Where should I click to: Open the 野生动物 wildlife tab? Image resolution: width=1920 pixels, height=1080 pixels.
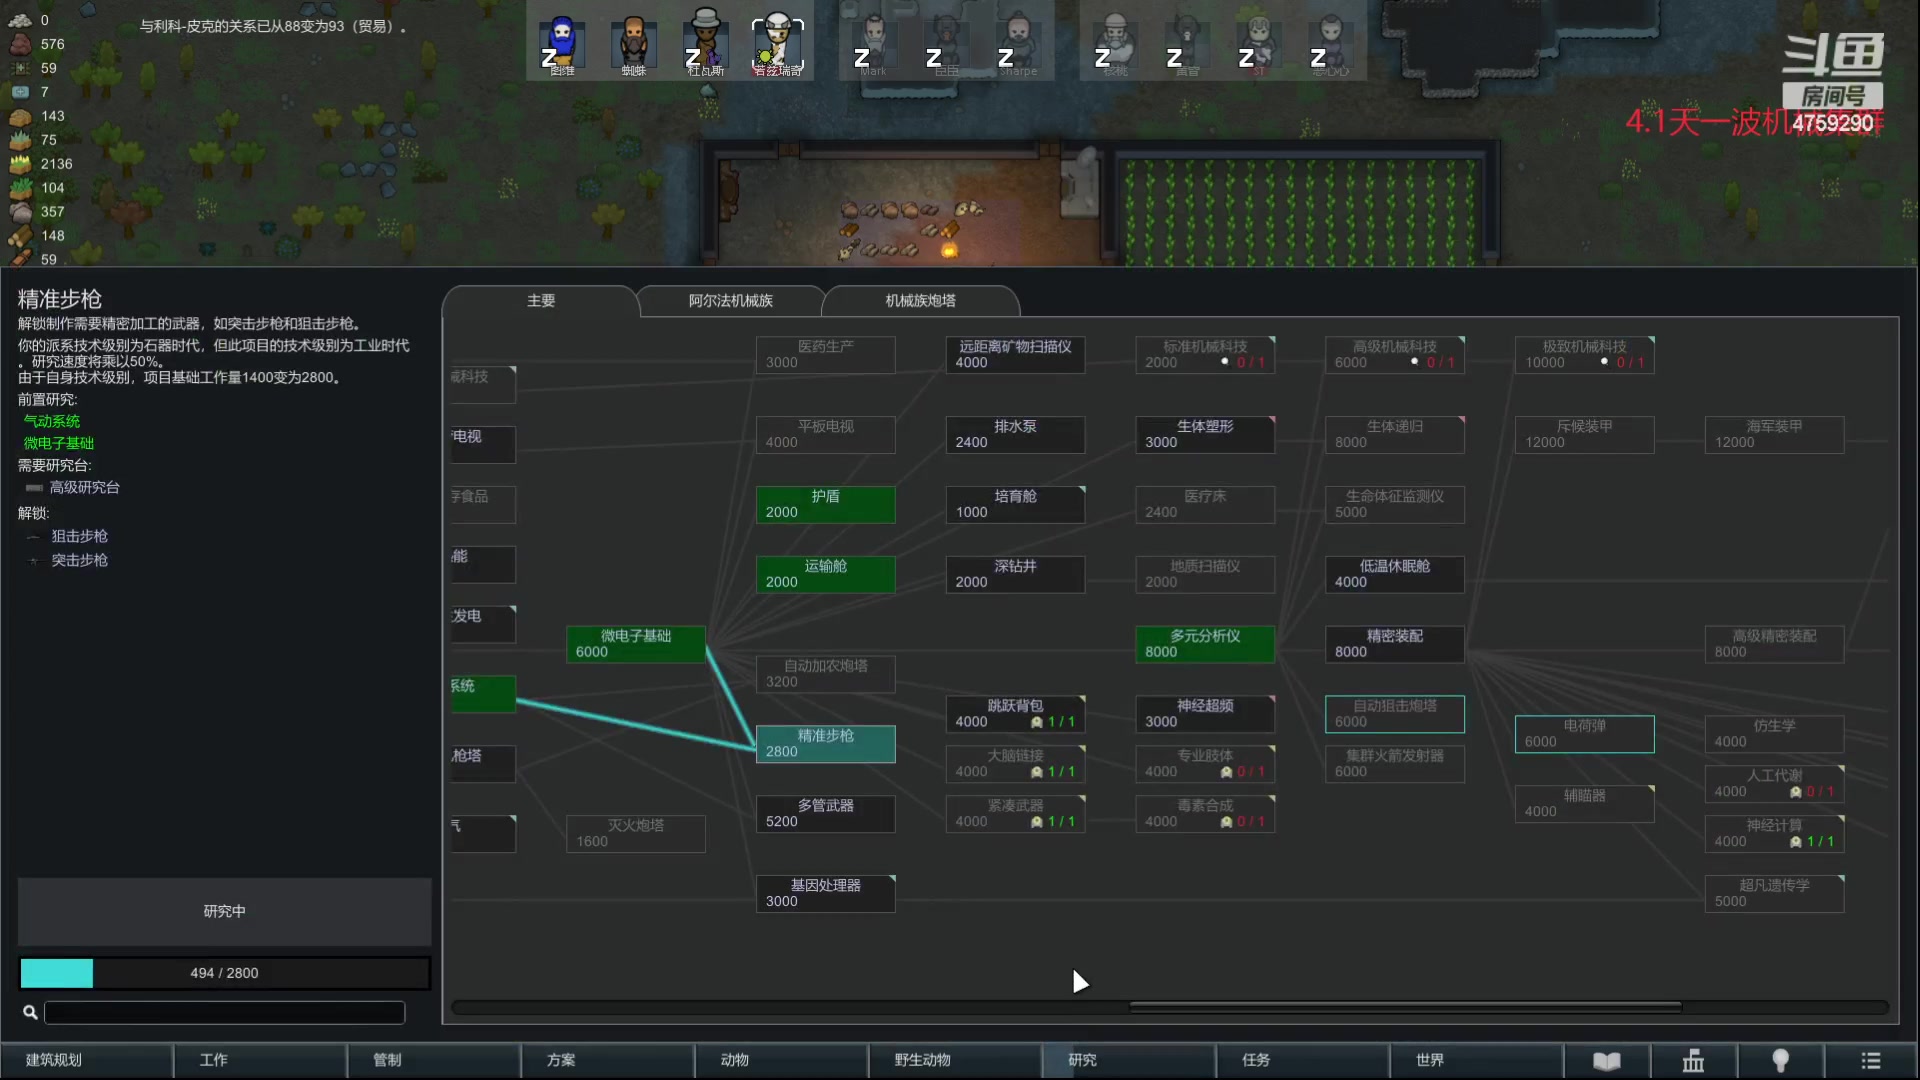(954, 1061)
